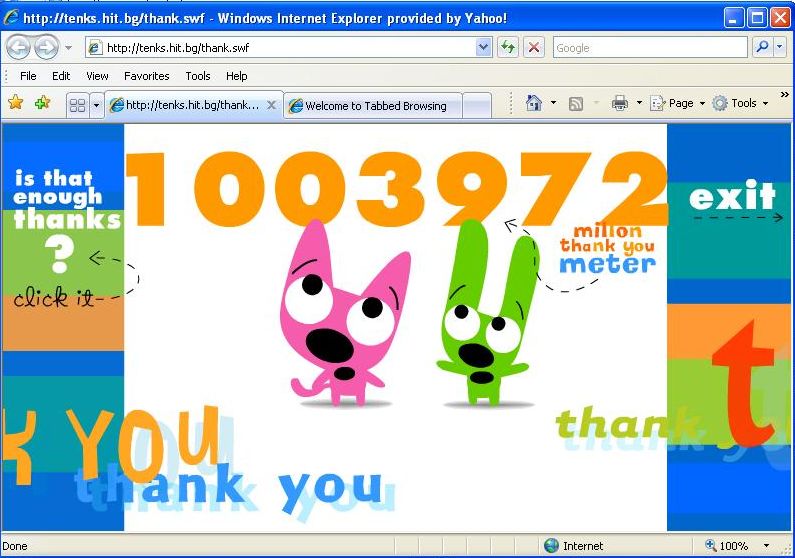Open the Tools gear command bar menu

tap(740, 103)
